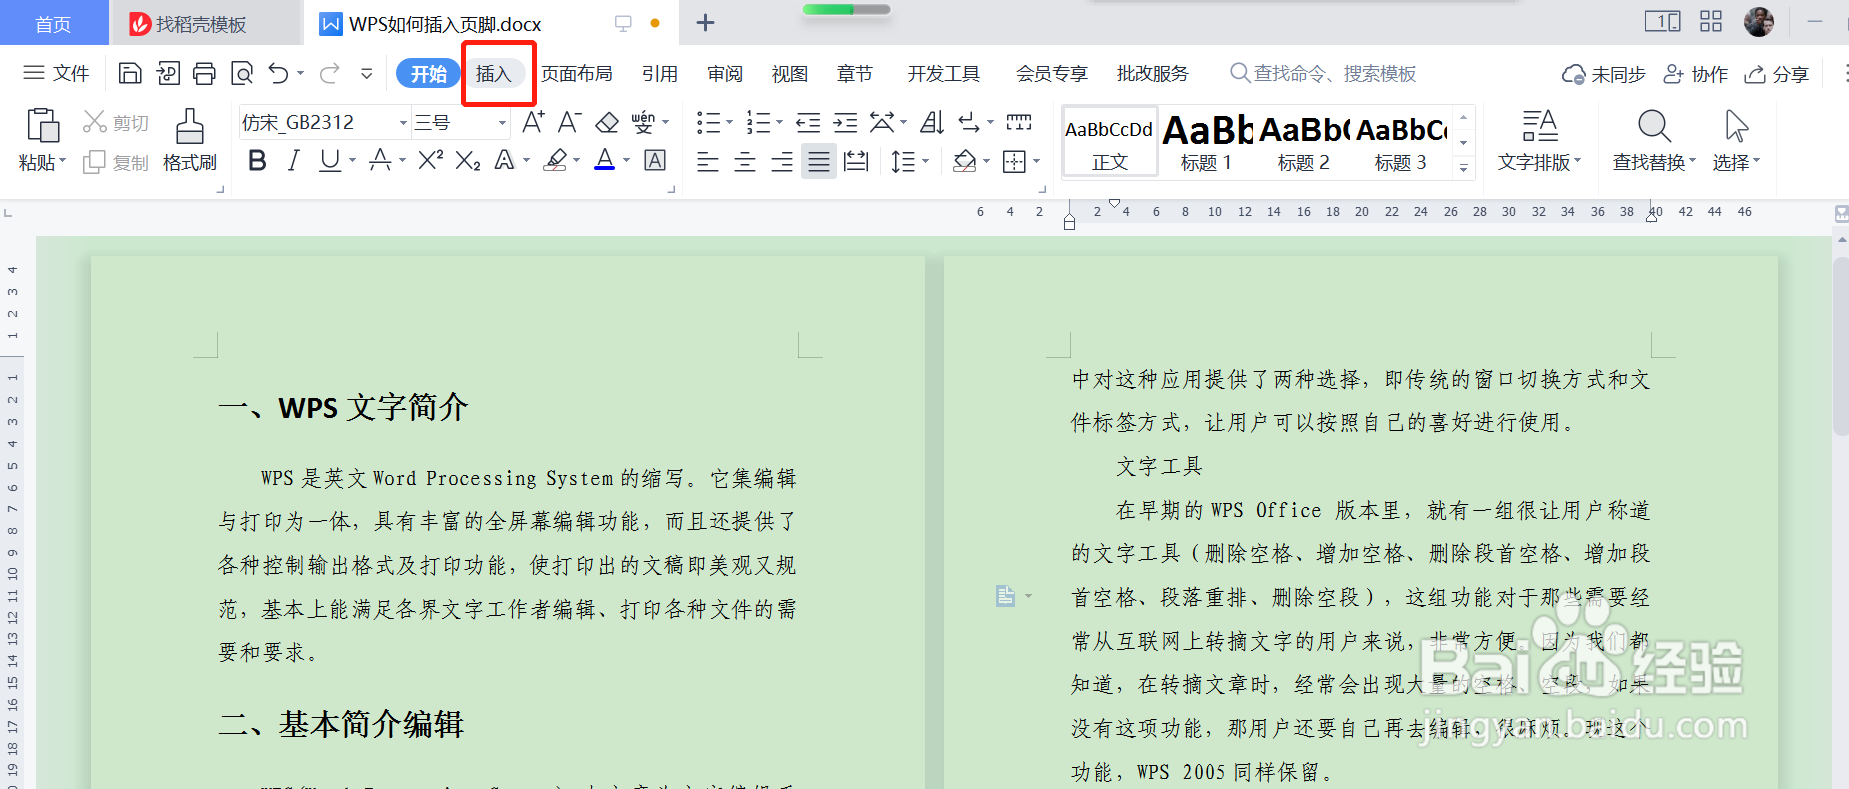Decrease font size with A- icon
Screen dimensions: 1849x789
tap(569, 122)
